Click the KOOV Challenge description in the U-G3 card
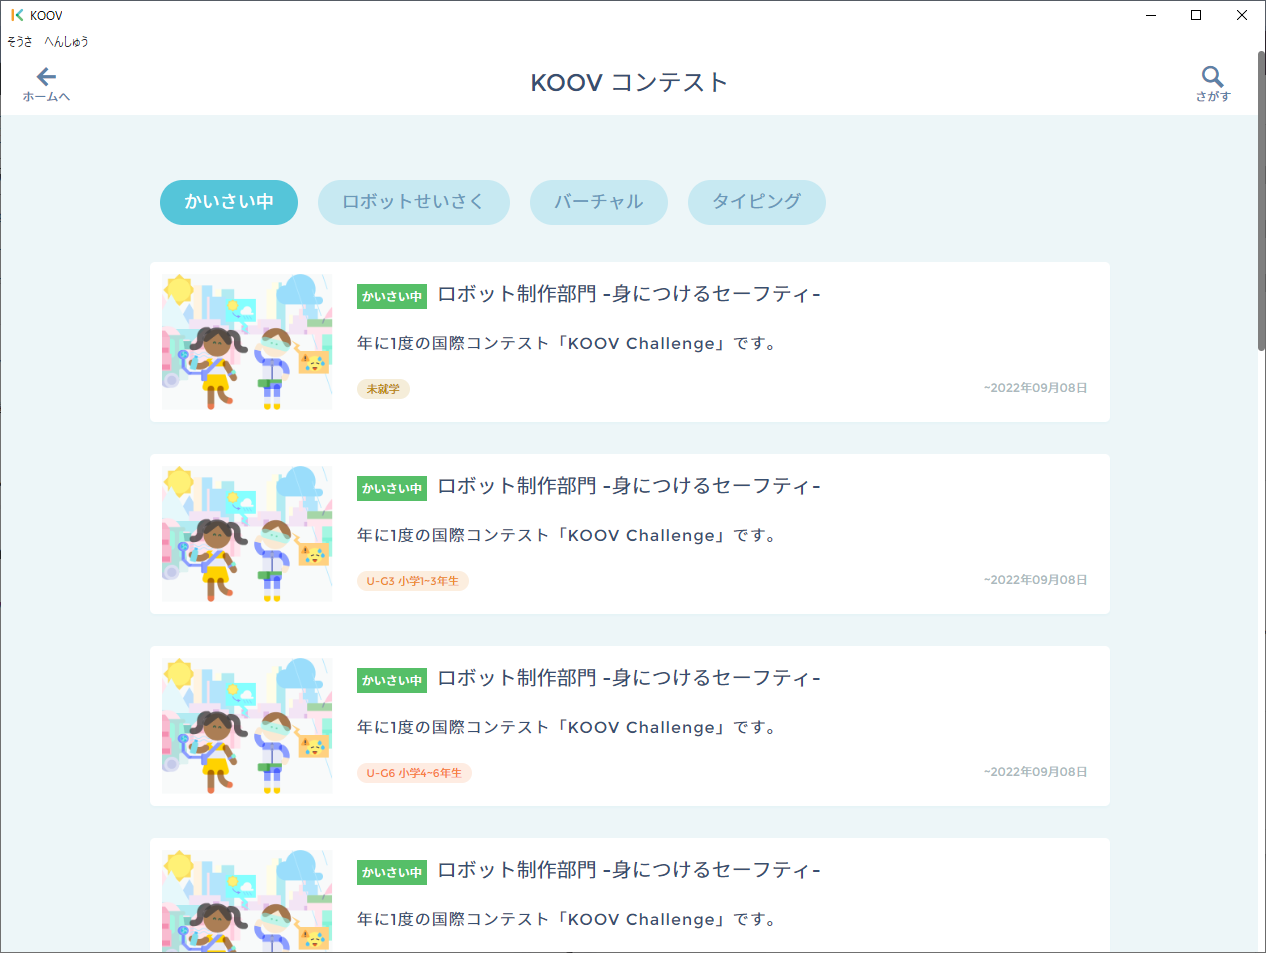The image size is (1266, 953). (567, 535)
